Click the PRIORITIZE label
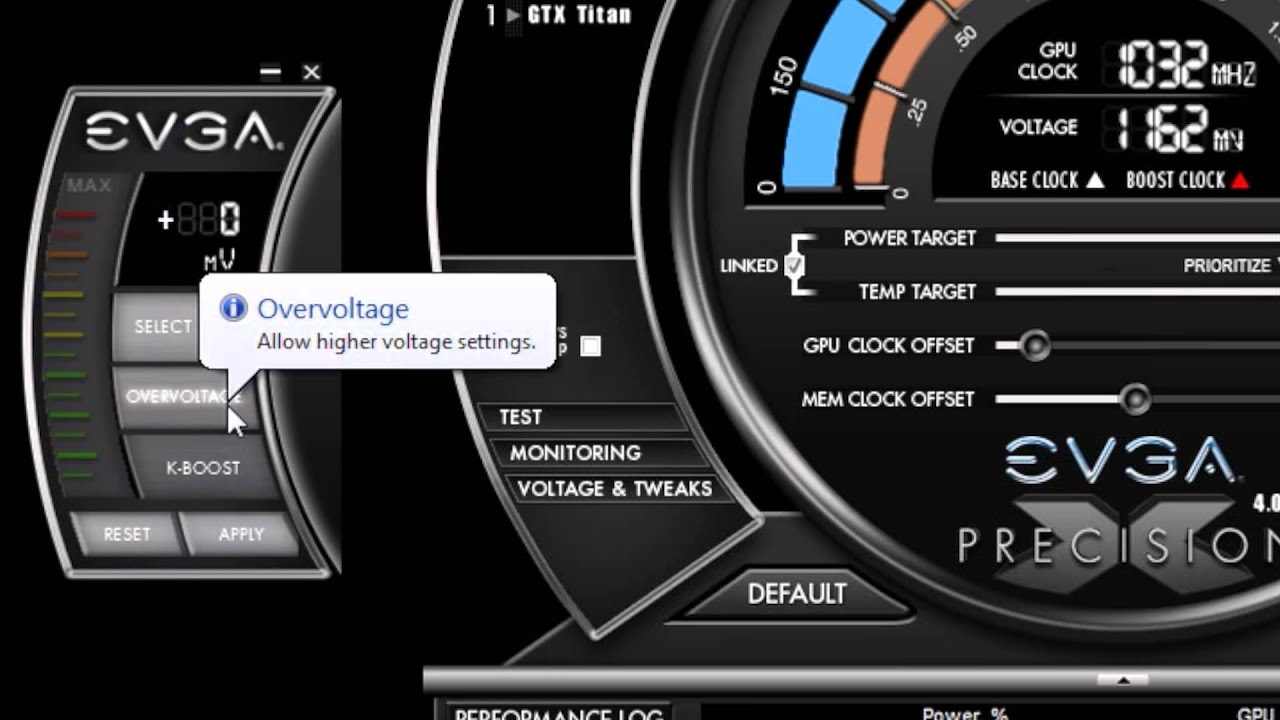 click(1227, 266)
